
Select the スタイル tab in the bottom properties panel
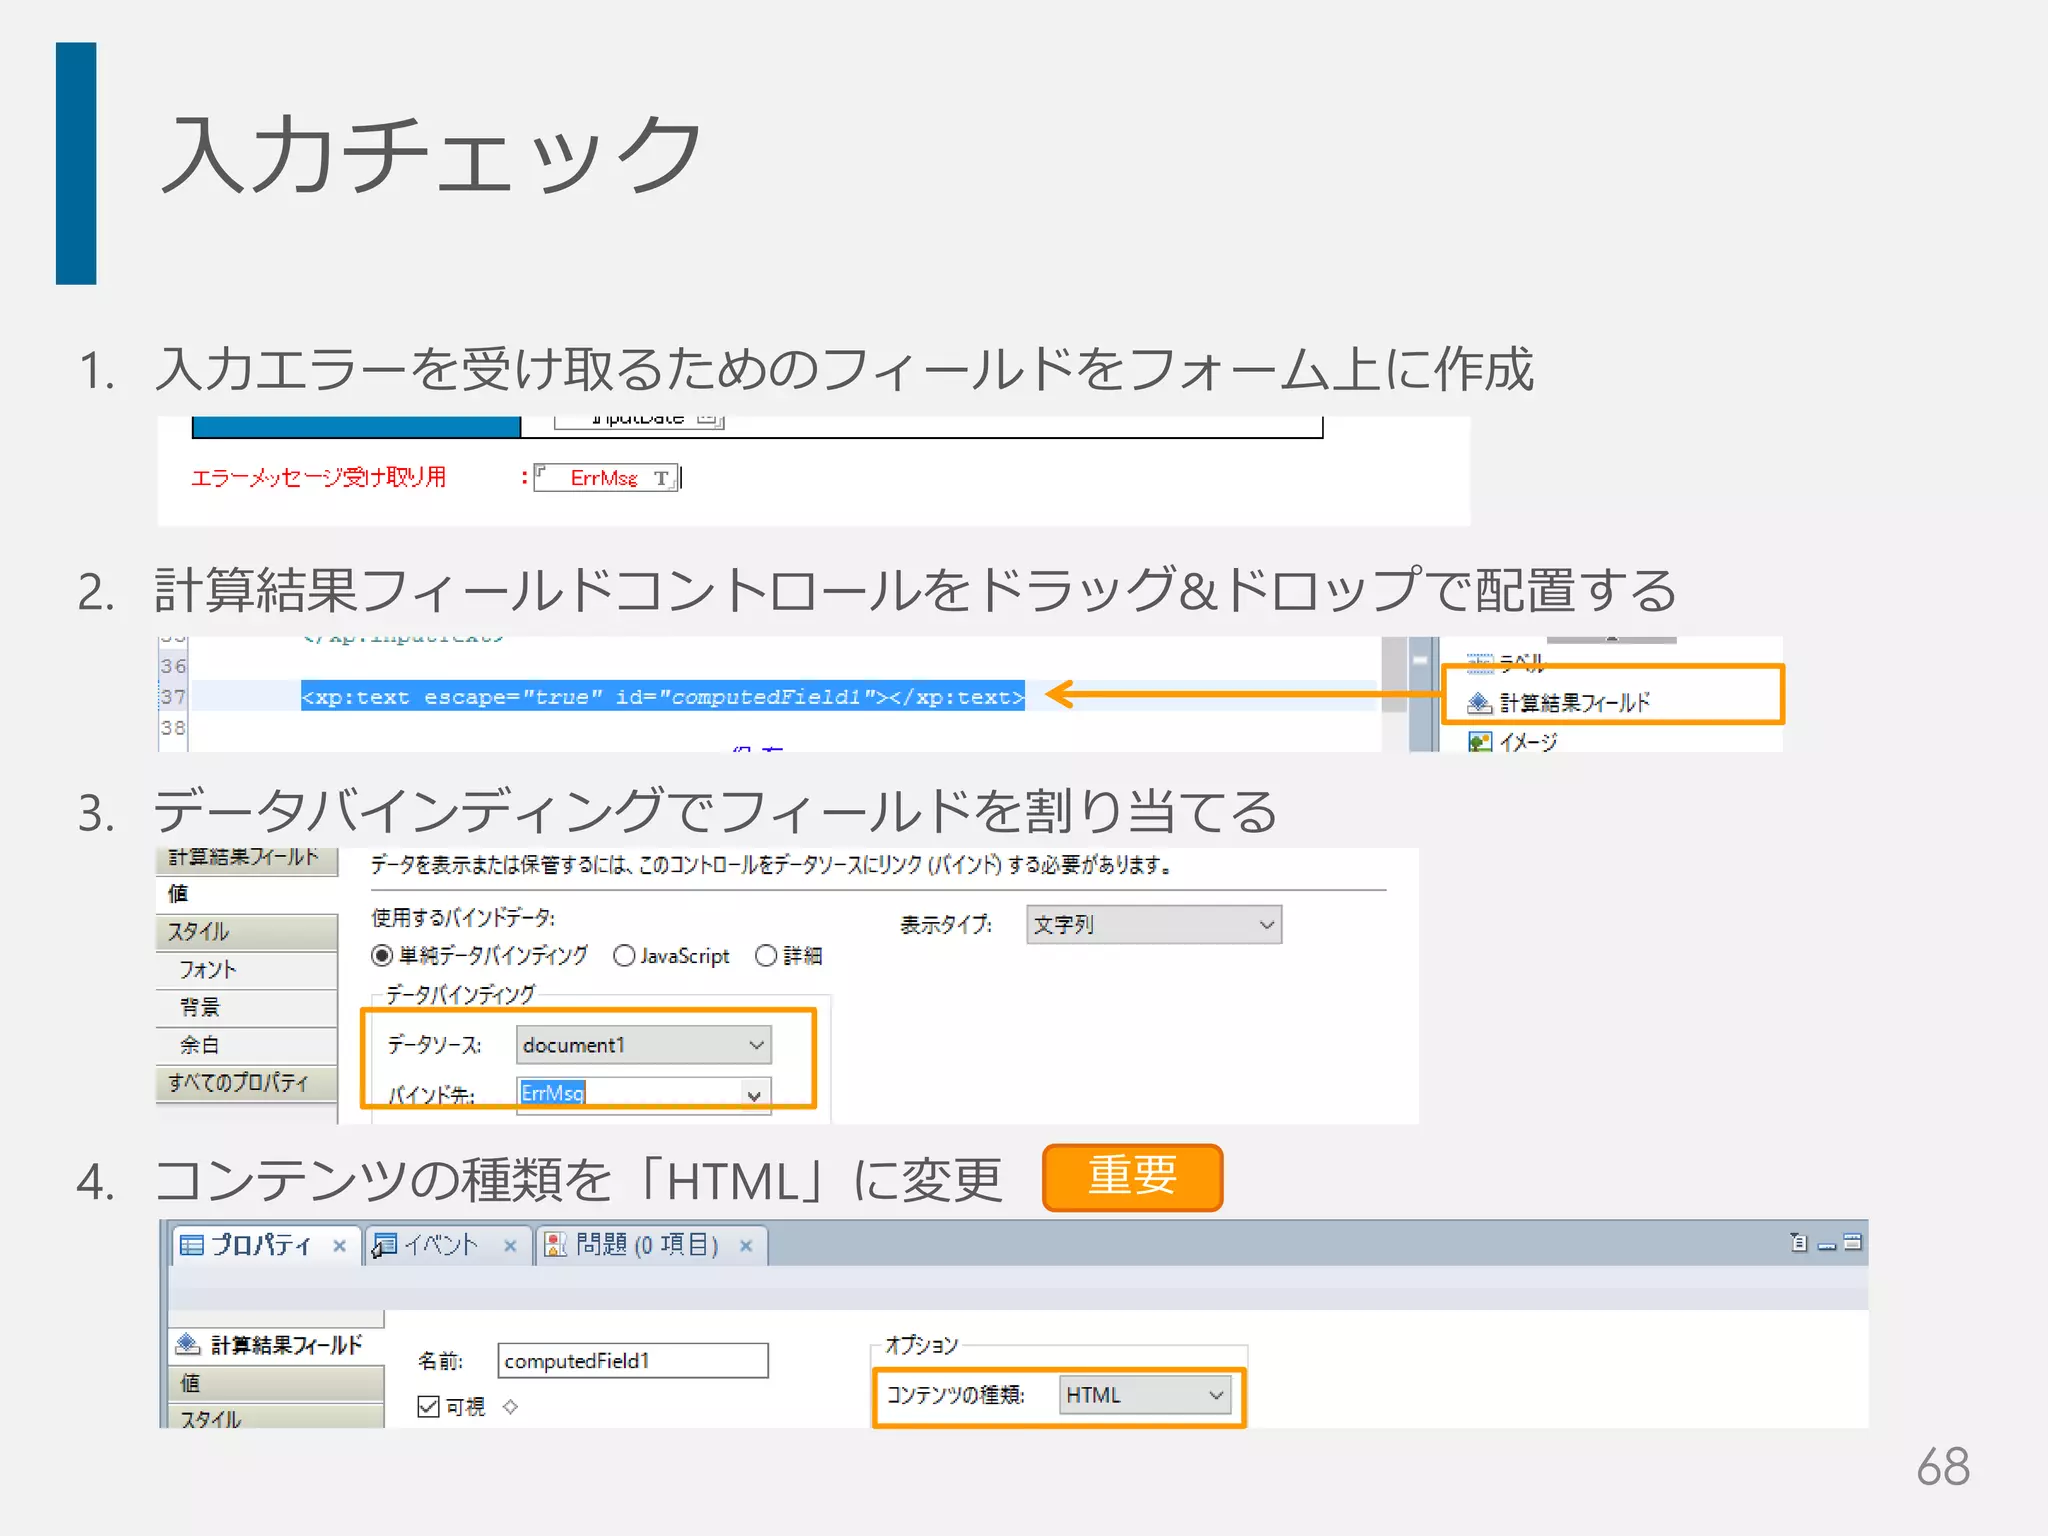(277, 1417)
